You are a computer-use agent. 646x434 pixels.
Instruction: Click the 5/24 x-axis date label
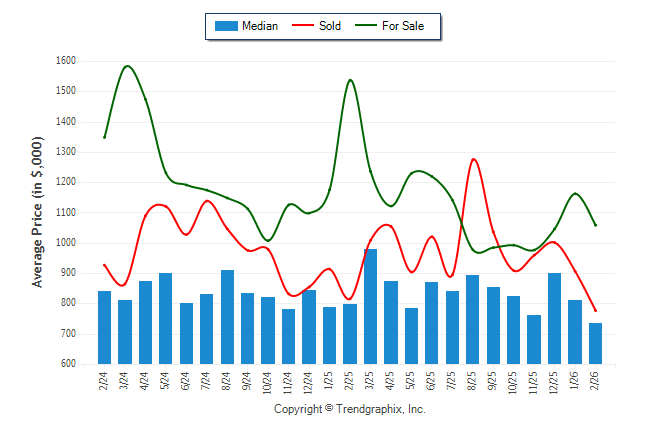point(166,380)
